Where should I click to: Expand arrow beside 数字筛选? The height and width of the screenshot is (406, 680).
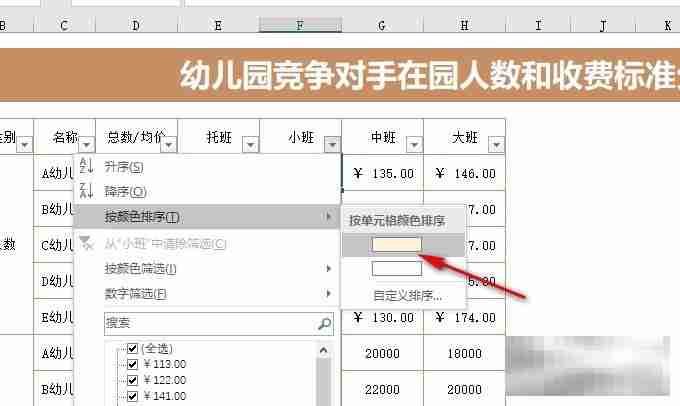328,294
